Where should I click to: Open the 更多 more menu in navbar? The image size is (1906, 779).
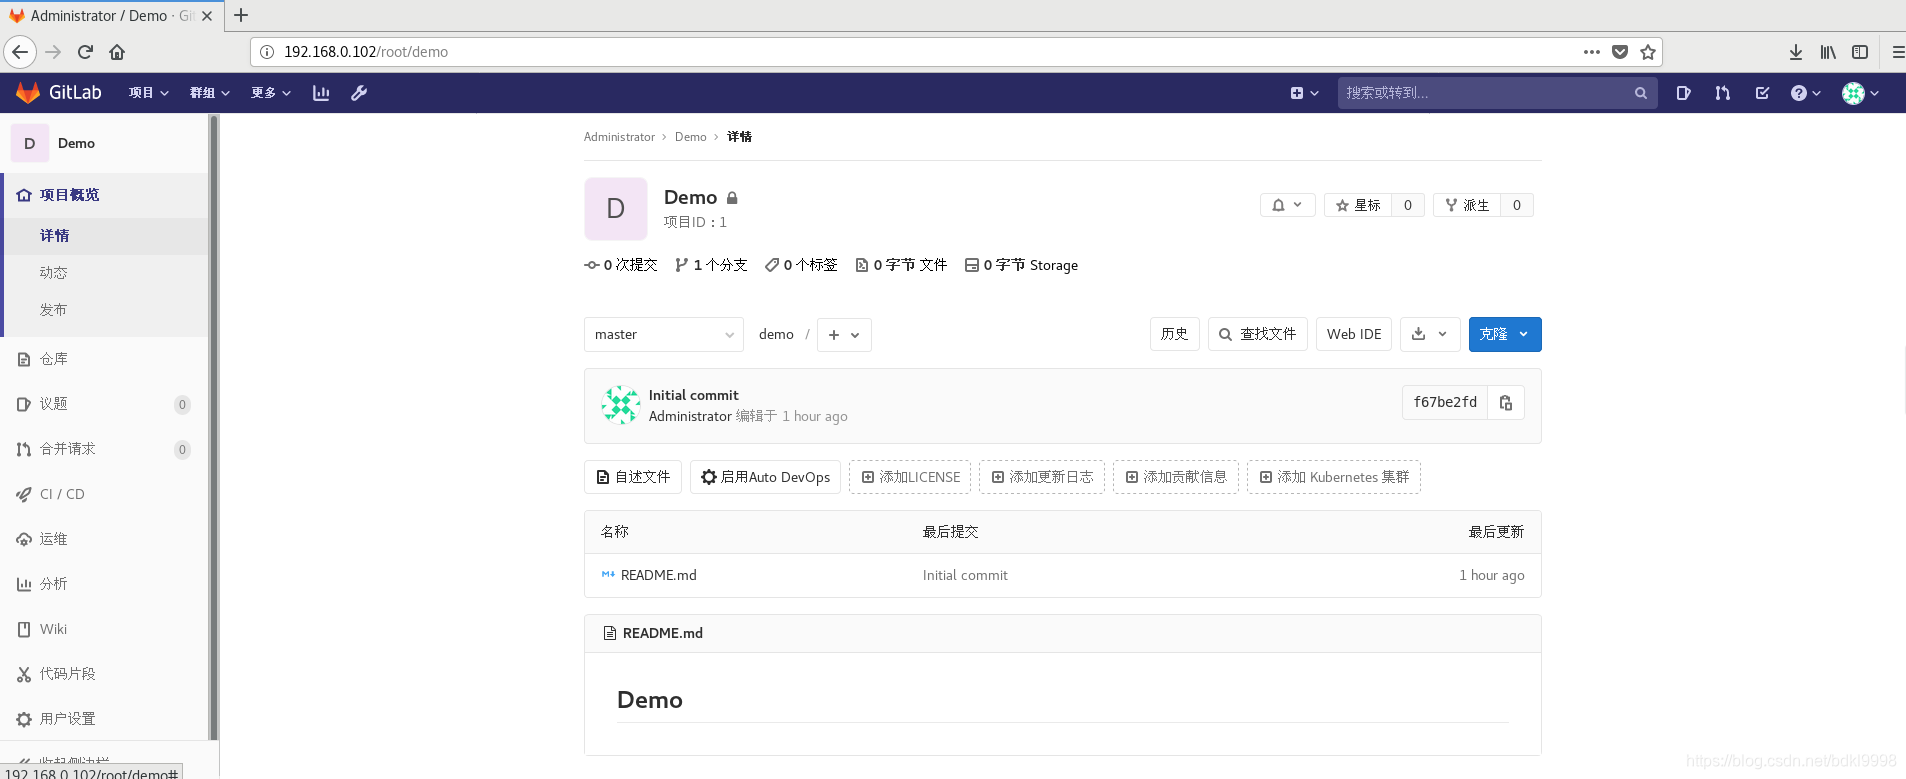[271, 93]
